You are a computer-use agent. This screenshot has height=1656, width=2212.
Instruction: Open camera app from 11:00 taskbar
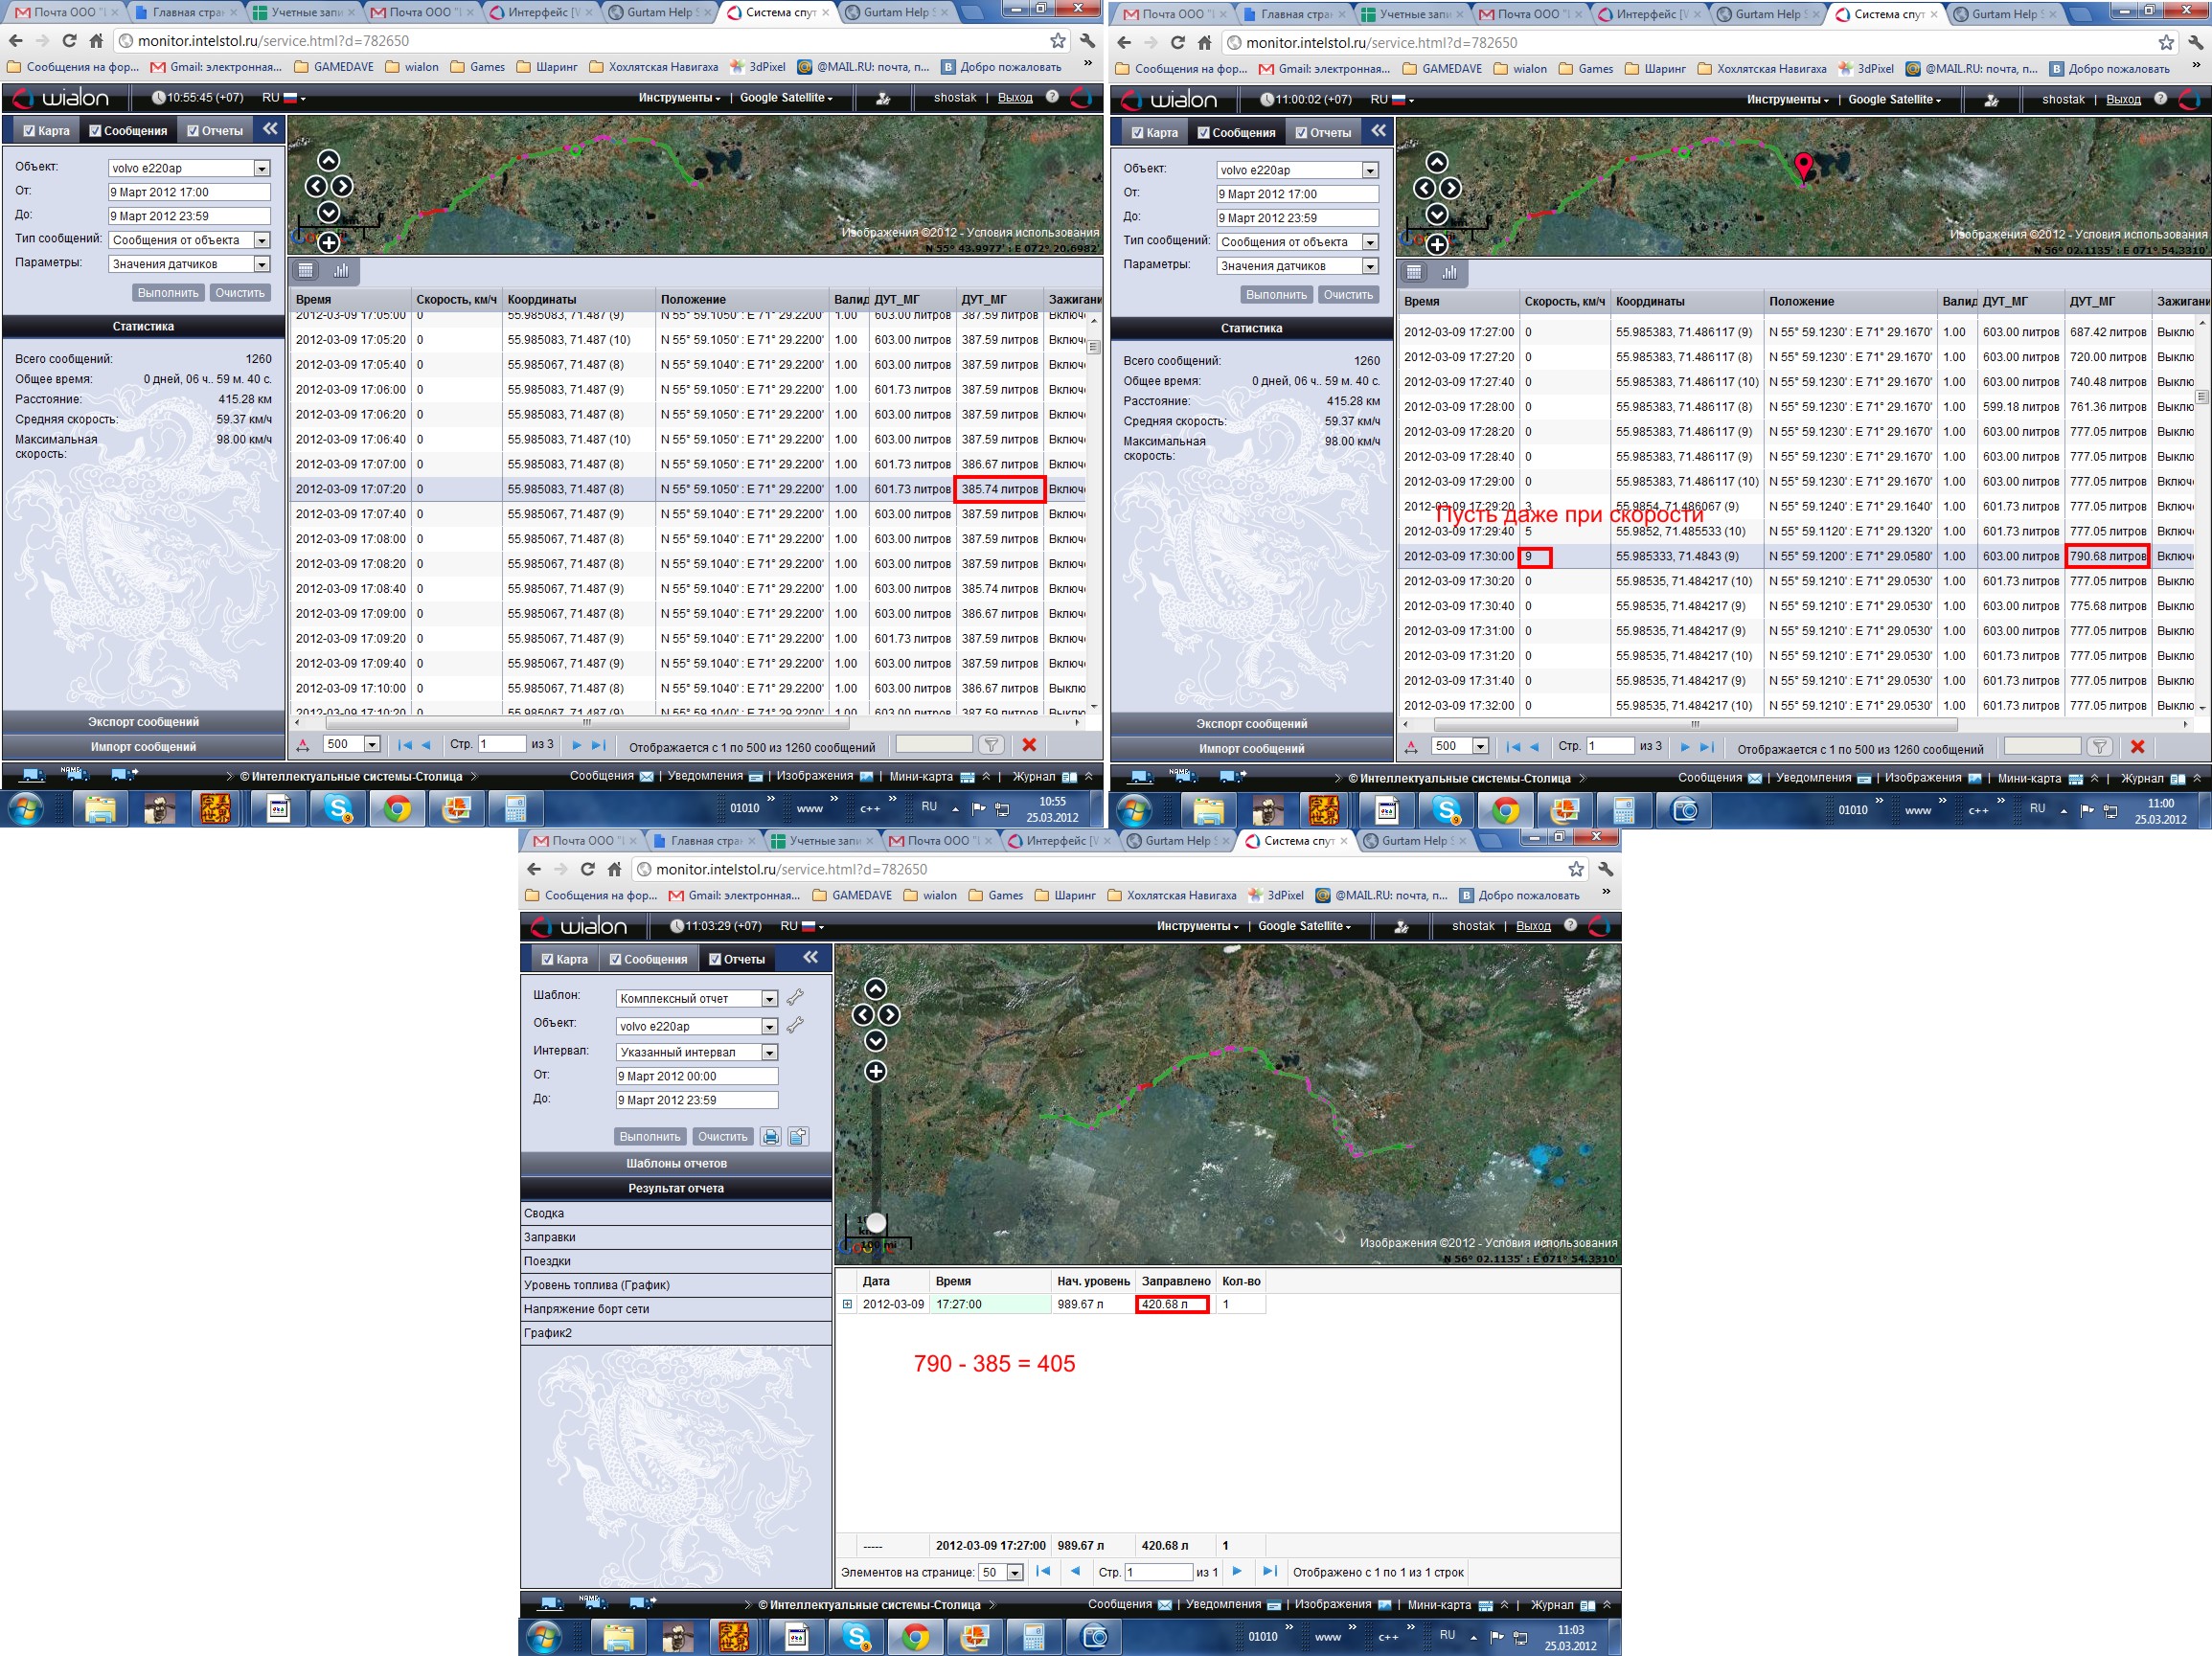pos(1684,810)
